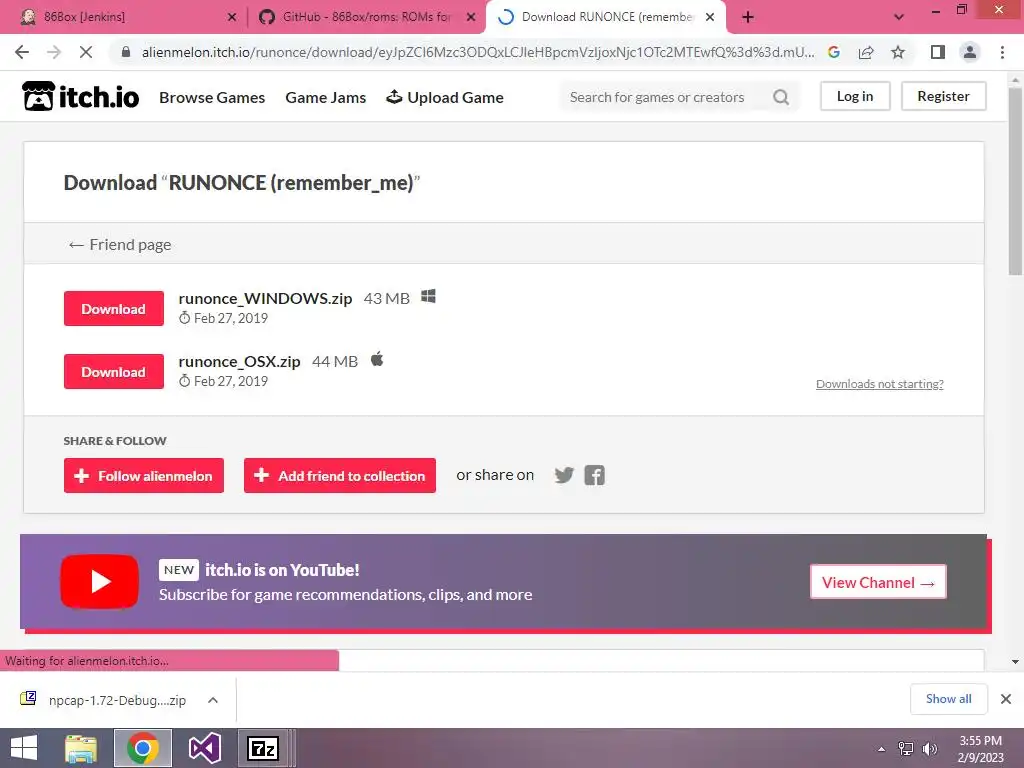This screenshot has height=768, width=1024.
Task: Expand options arrow for npcap download
Action: pyautogui.click(x=212, y=700)
